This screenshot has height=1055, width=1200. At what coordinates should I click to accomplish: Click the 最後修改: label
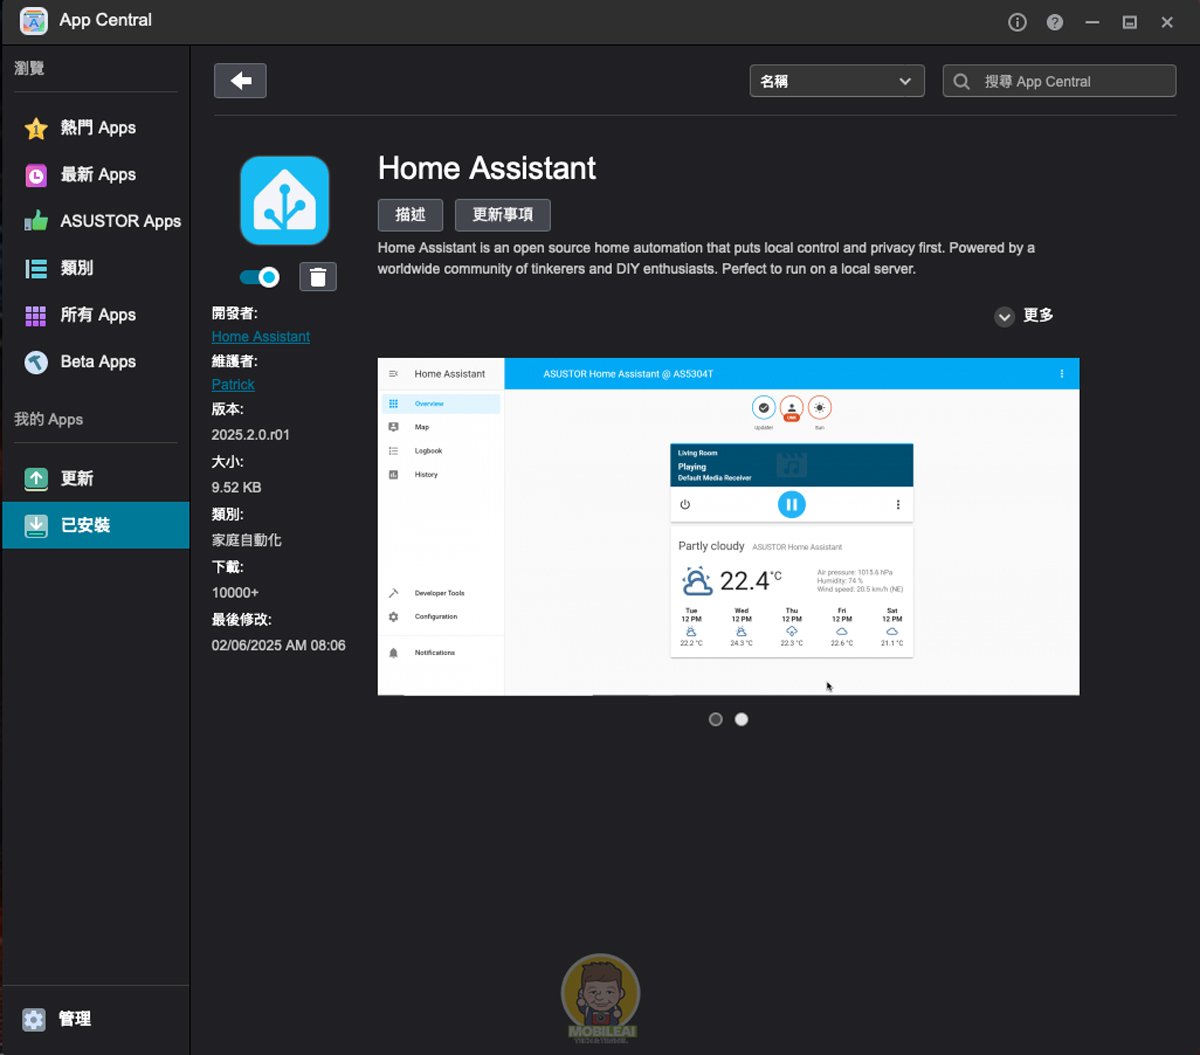(x=242, y=620)
